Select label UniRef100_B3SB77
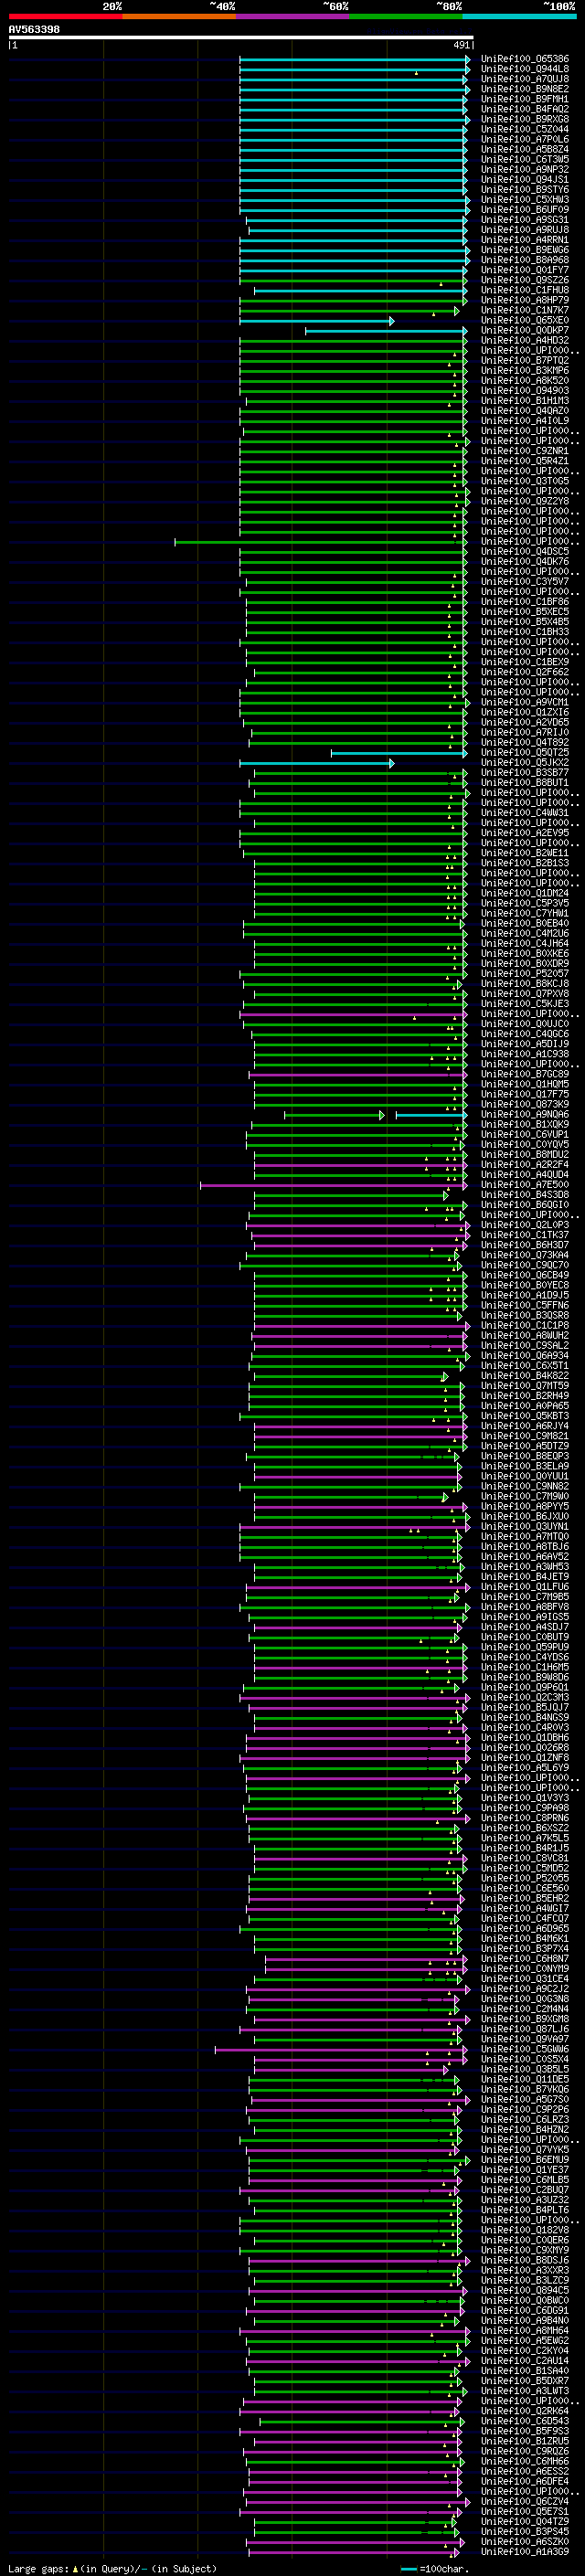Screen dimensions: 585x2576 click(525, 772)
